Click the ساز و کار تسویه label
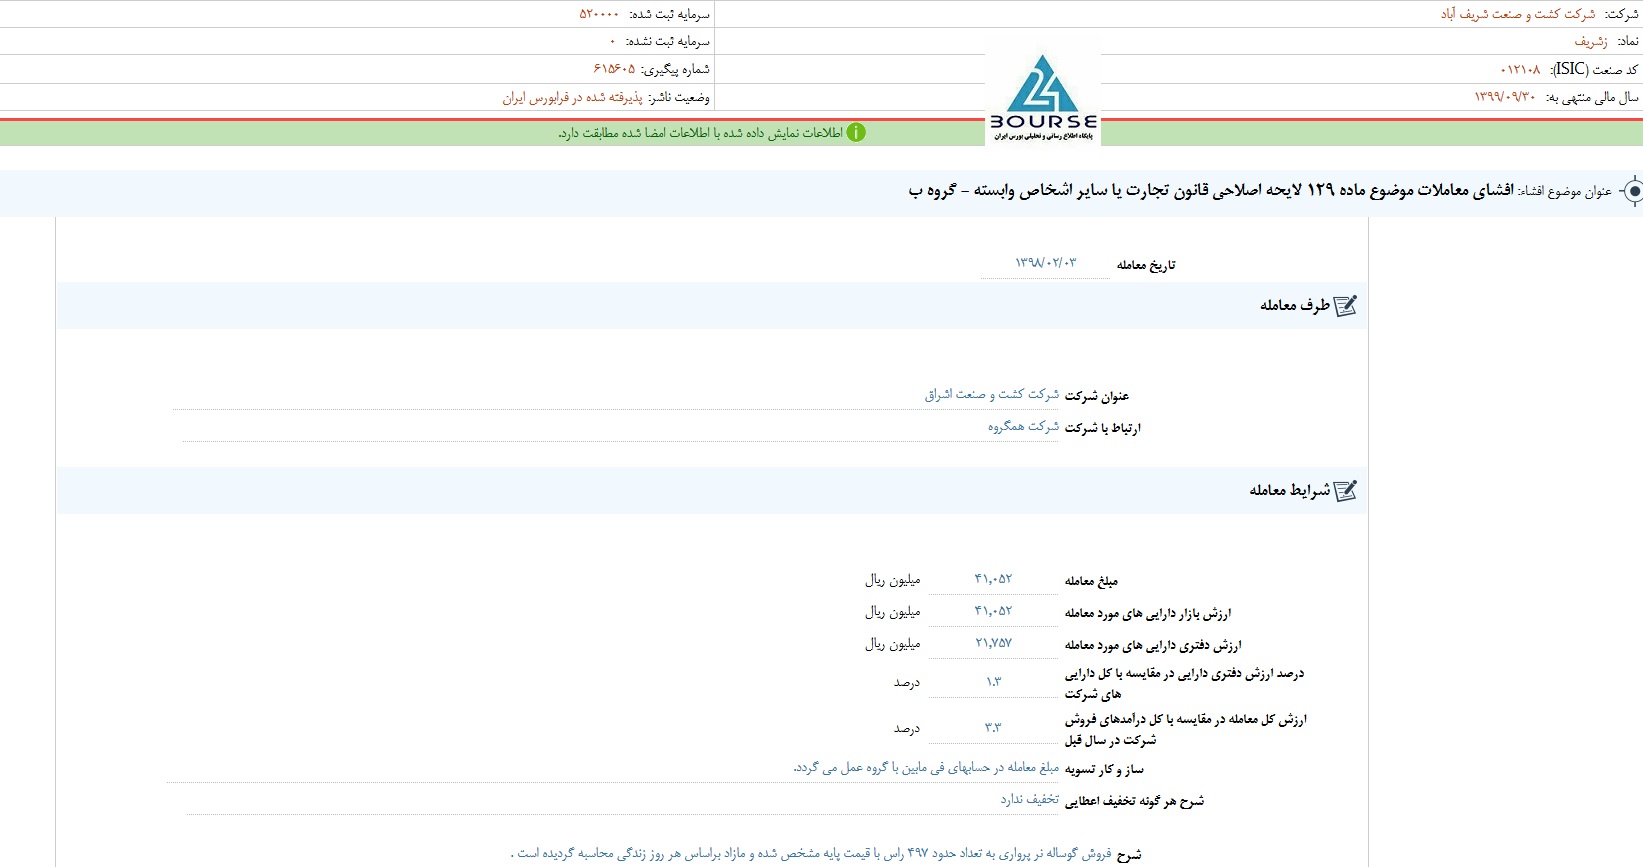Image resolution: width=1643 pixels, height=867 pixels. click(1104, 770)
